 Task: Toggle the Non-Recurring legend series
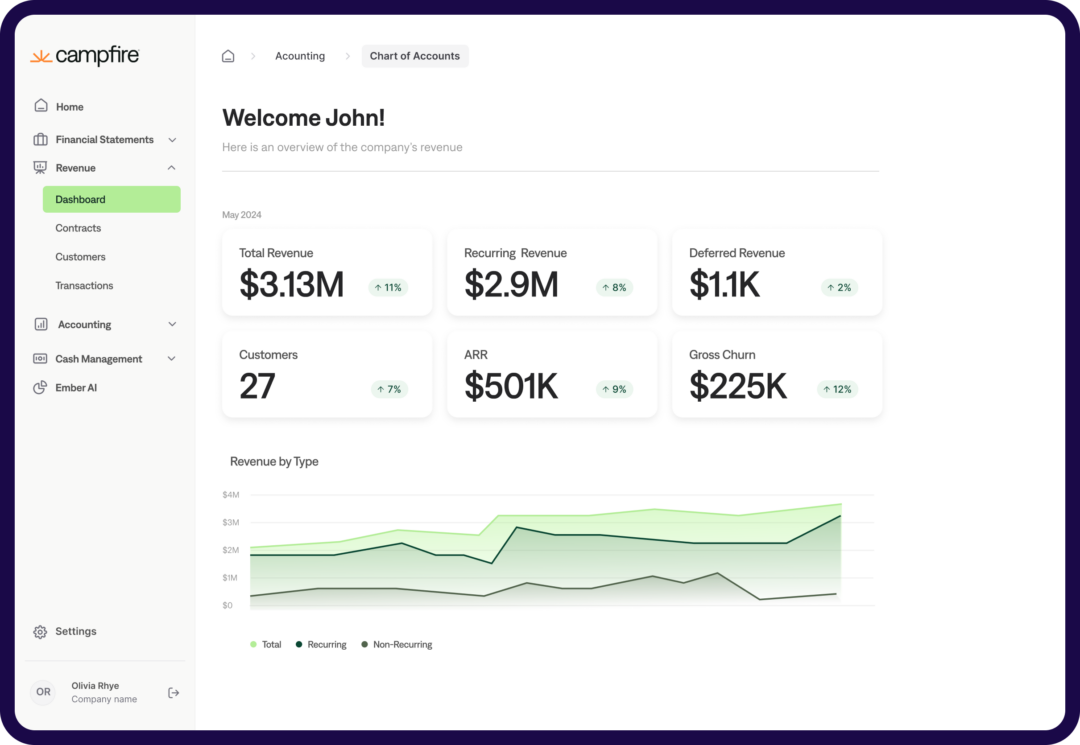(x=402, y=645)
